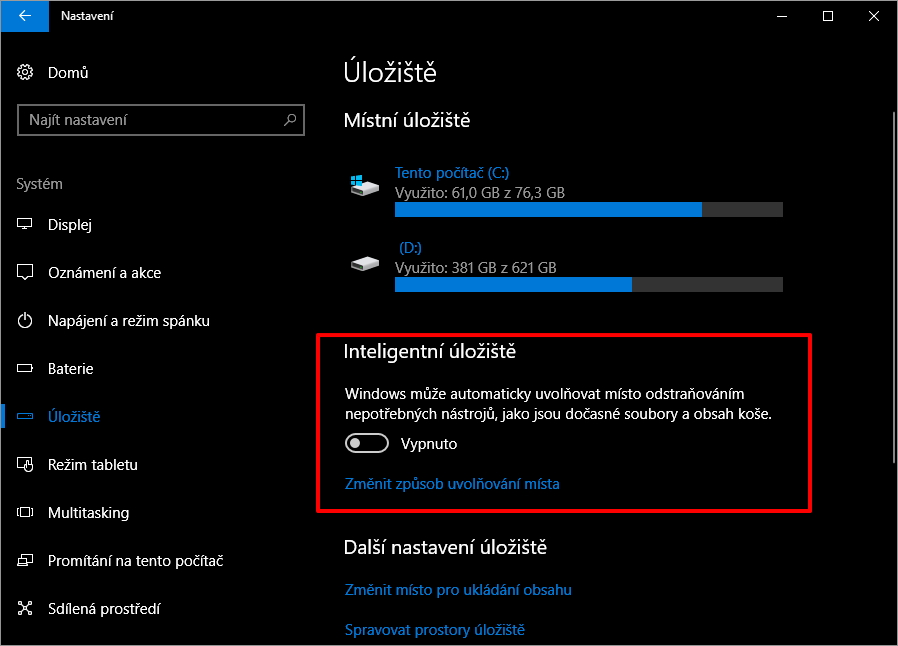The height and width of the screenshot is (646, 898).
Task: Click the Tento počítač (C:) usage bar
Action: [x=588, y=210]
